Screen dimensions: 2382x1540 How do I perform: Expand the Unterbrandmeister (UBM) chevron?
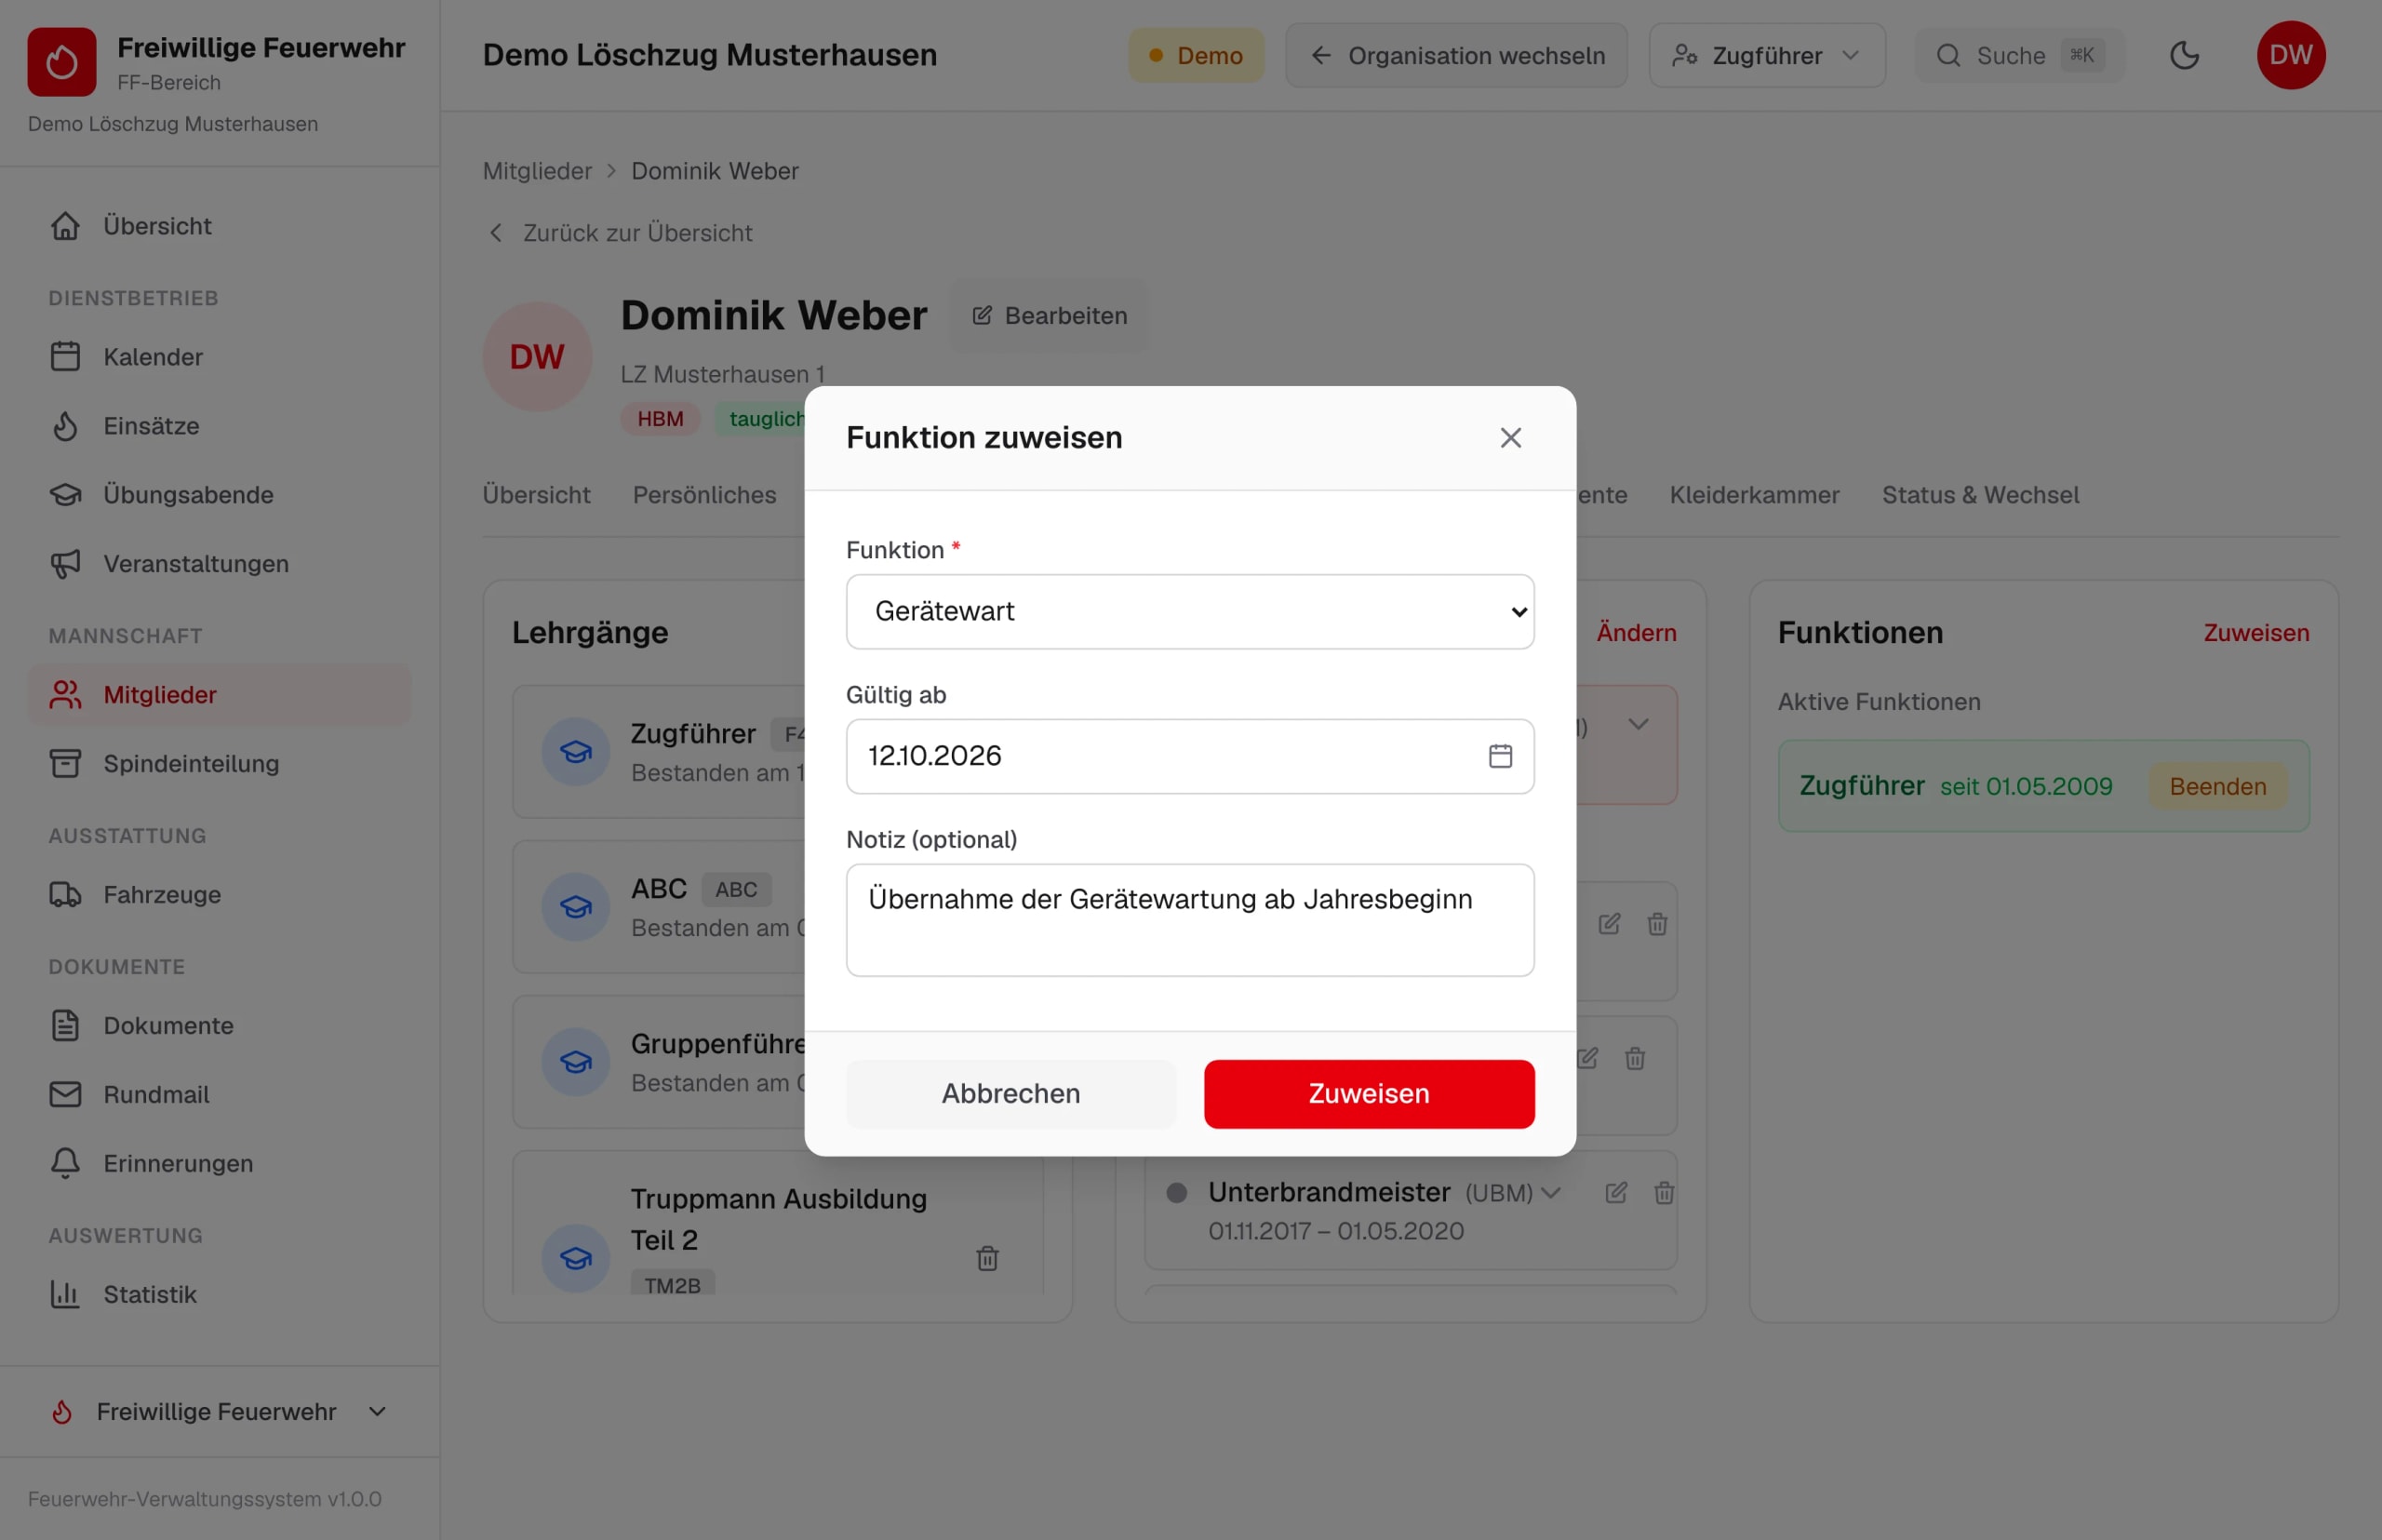[1551, 1193]
